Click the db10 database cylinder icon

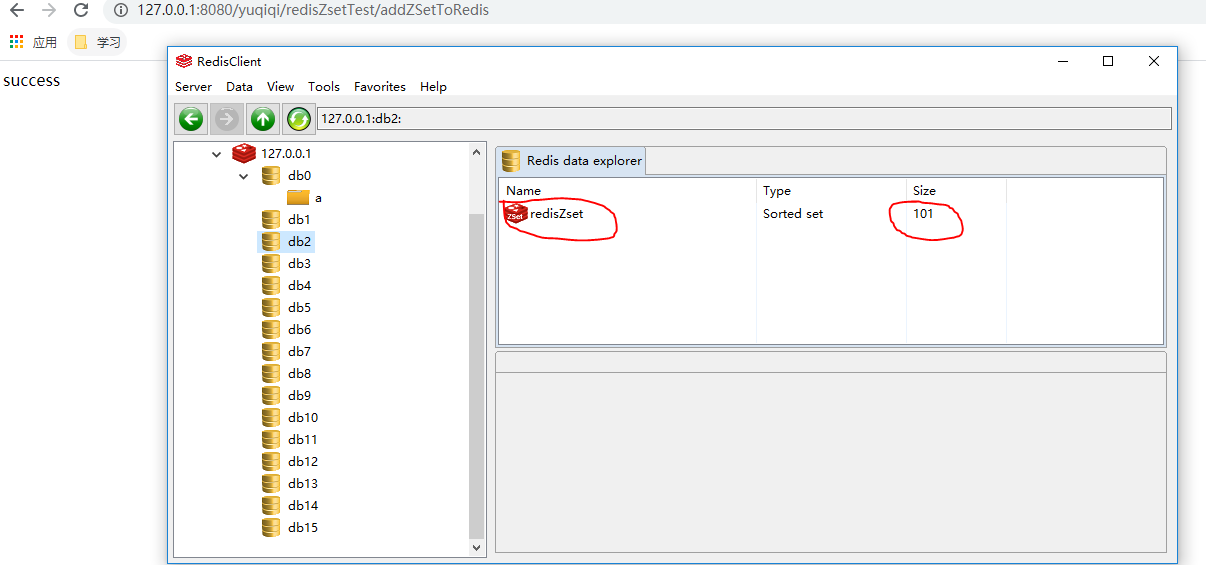point(271,417)
